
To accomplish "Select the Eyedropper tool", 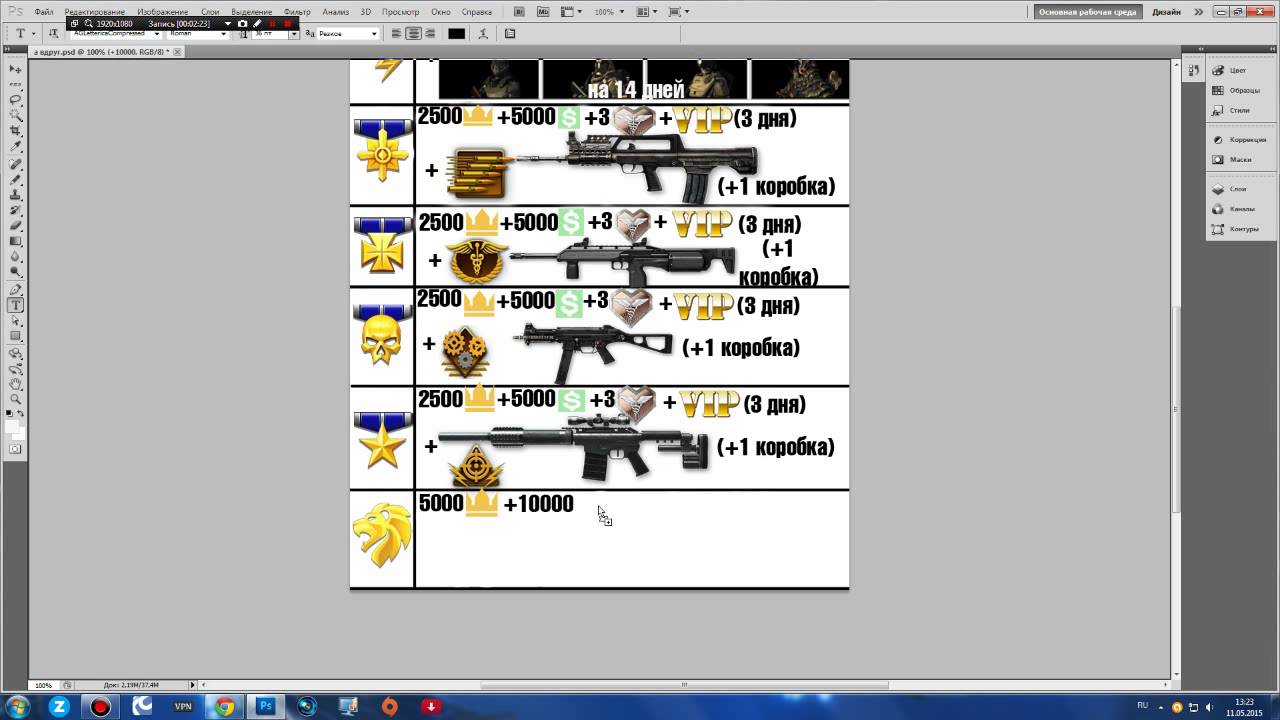I will click(15, 146).
